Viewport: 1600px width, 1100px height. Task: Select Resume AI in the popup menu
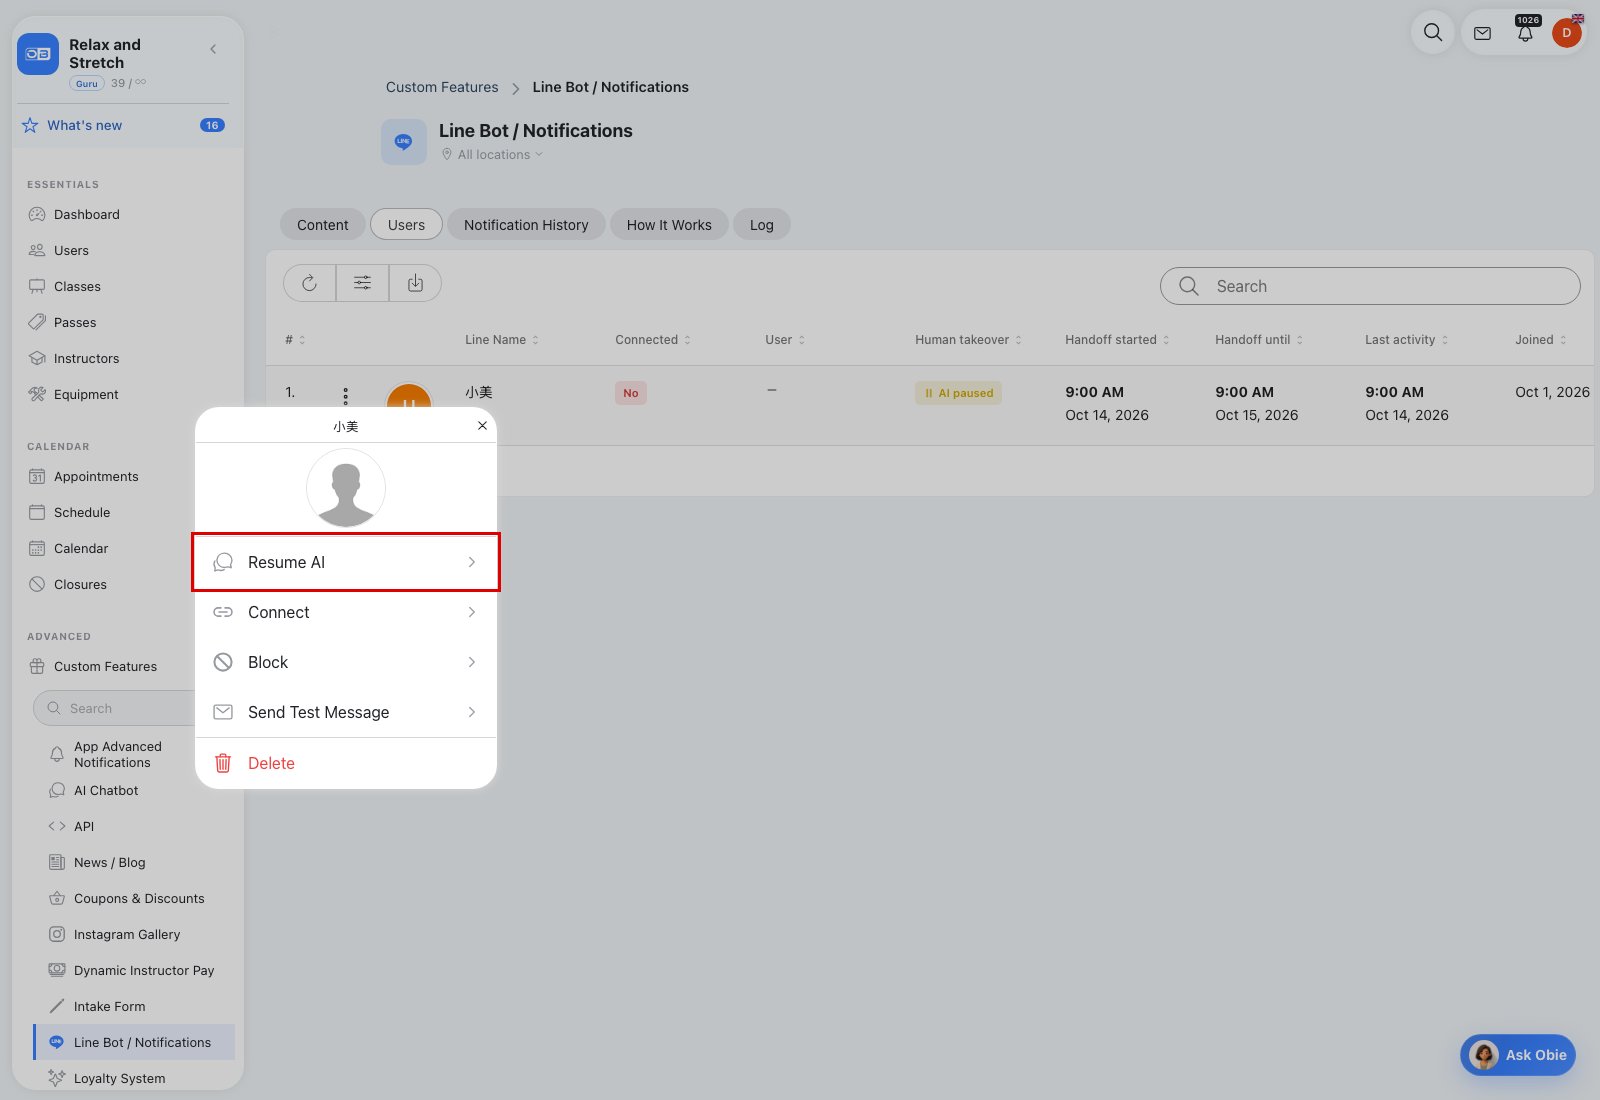coord(346,562)
